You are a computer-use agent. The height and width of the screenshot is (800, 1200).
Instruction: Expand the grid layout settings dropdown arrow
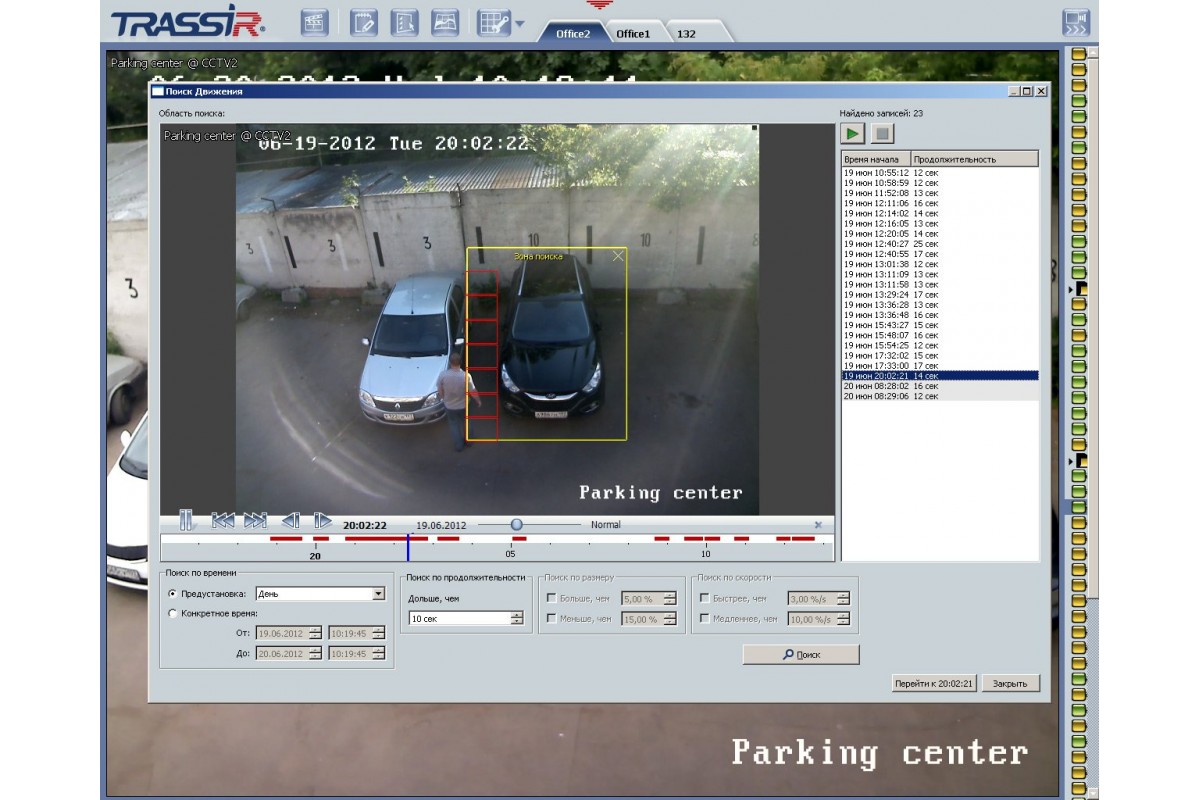519,23
